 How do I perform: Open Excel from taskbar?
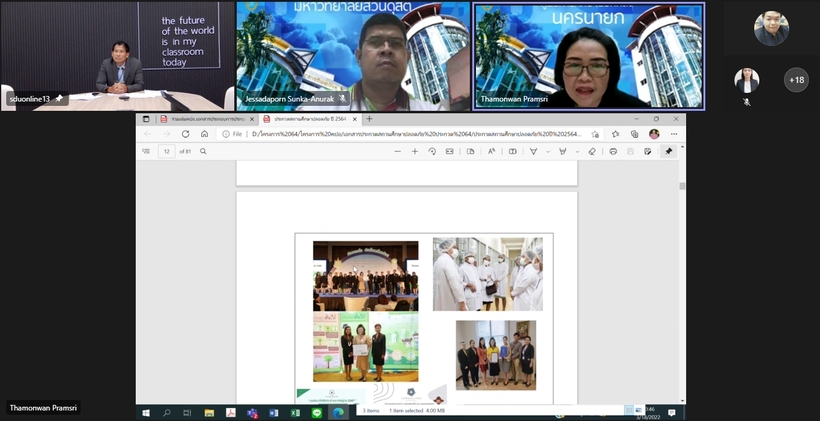[x=295, y=413]
